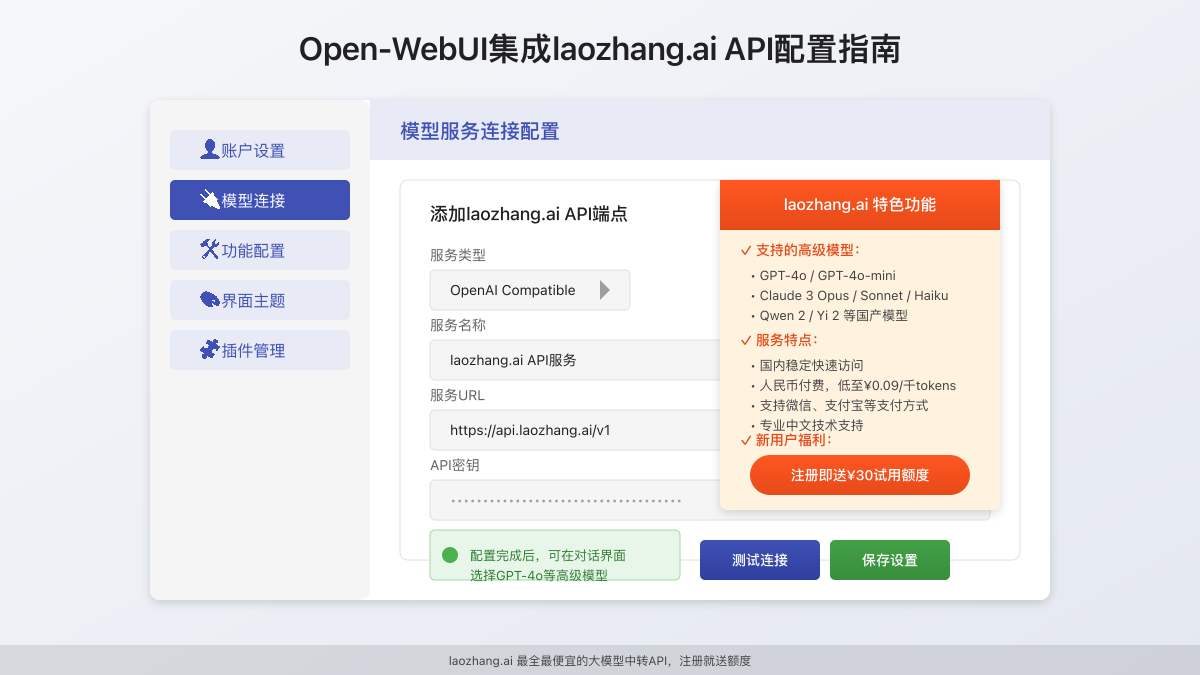The image size is (1200, 675).
Task: Click the laozhang.ai 特色功能 header
Action: 860,205
